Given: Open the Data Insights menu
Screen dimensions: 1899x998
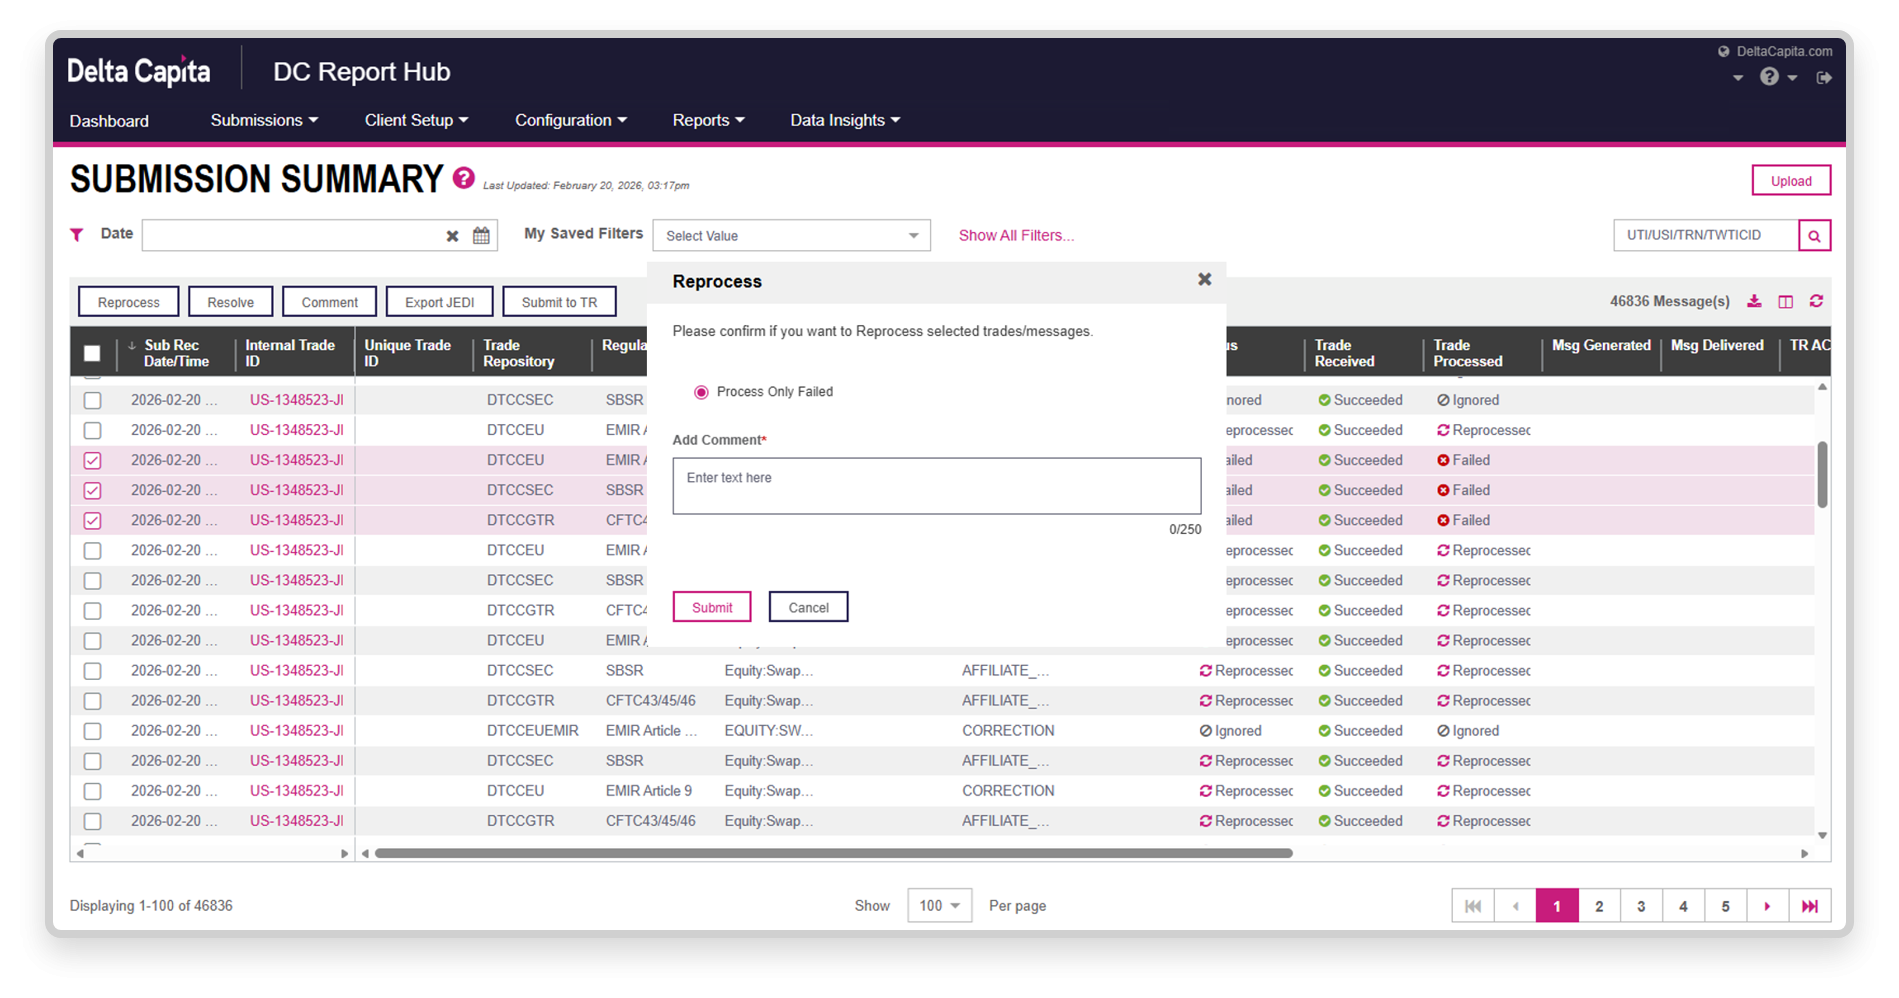Looking at the screenshot, I should pos(845,120).
